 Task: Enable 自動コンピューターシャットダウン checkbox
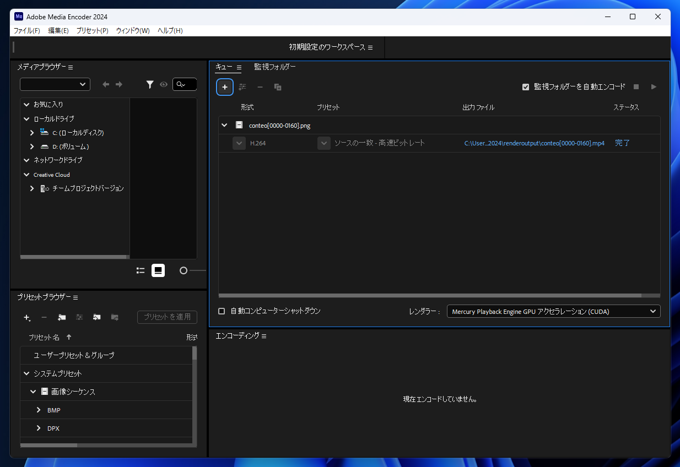point(222,311)
